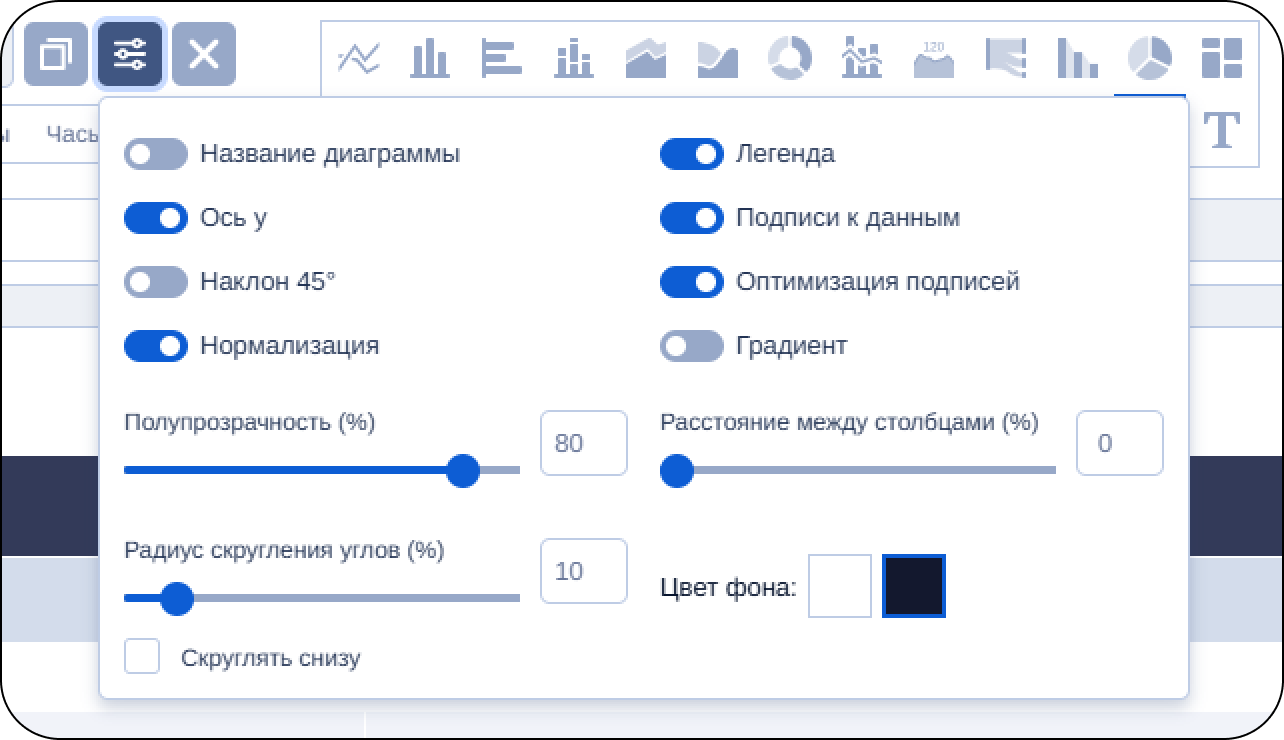Pick the donut chart type
This screenshot has height=740, width=1284.
pos(789,59)
